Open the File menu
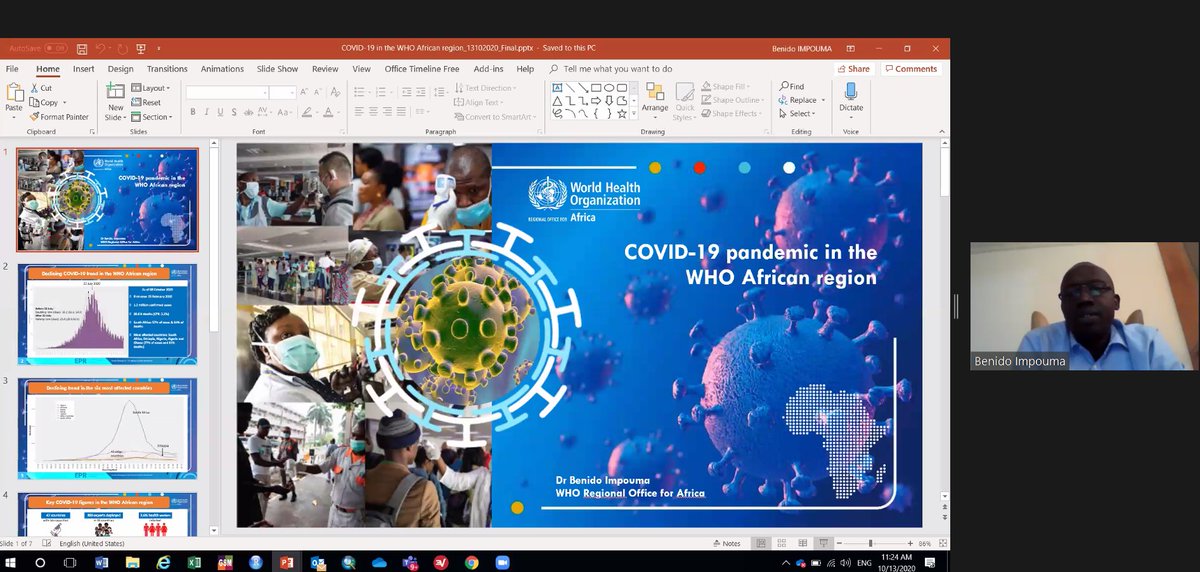 click(12, 69)
